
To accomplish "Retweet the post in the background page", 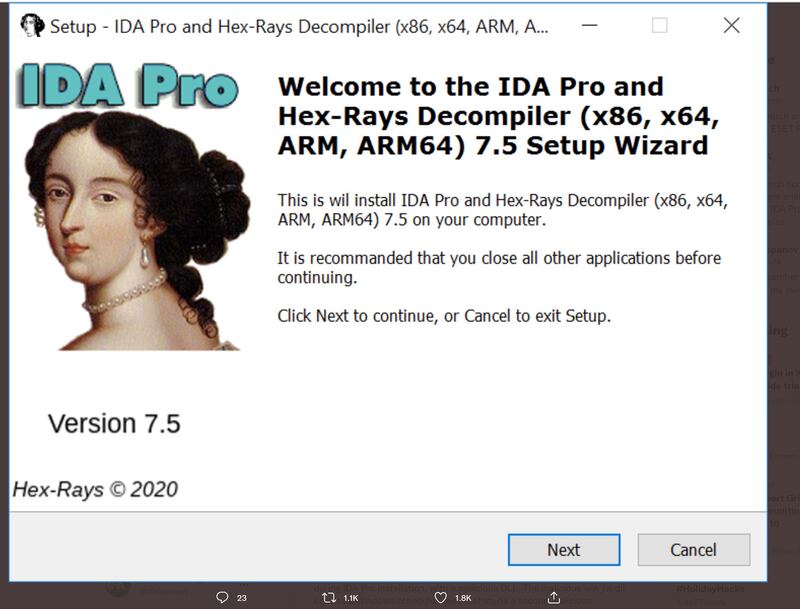I will (329, 597).
